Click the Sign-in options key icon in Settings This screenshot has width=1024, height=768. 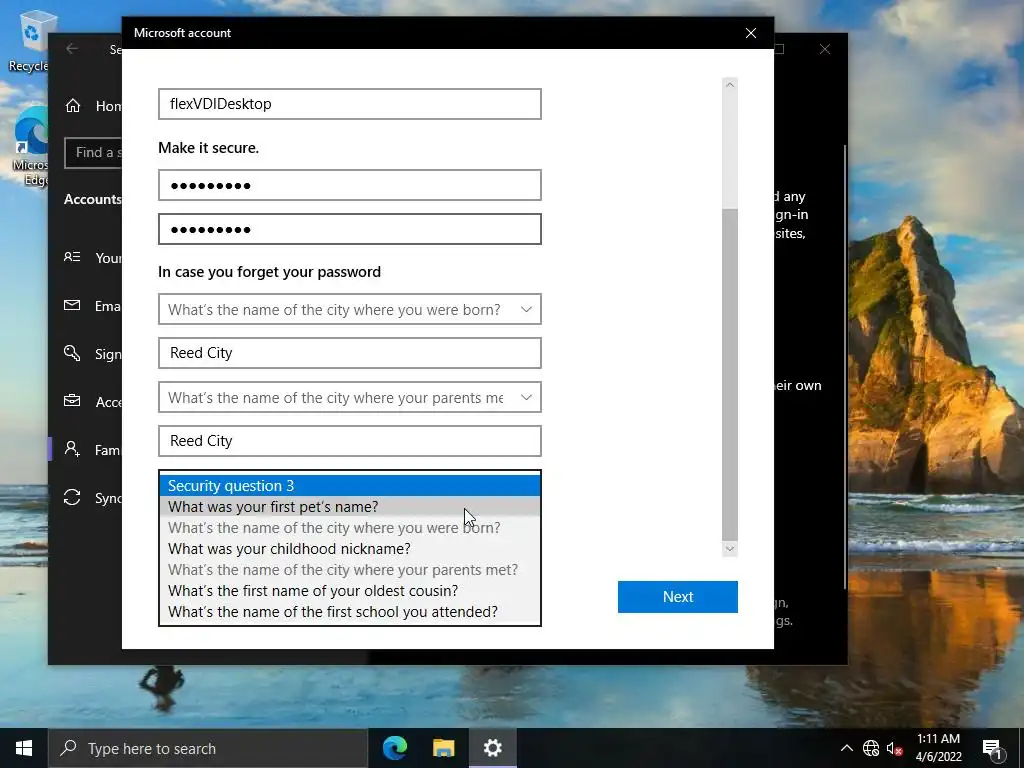(72, 353)
